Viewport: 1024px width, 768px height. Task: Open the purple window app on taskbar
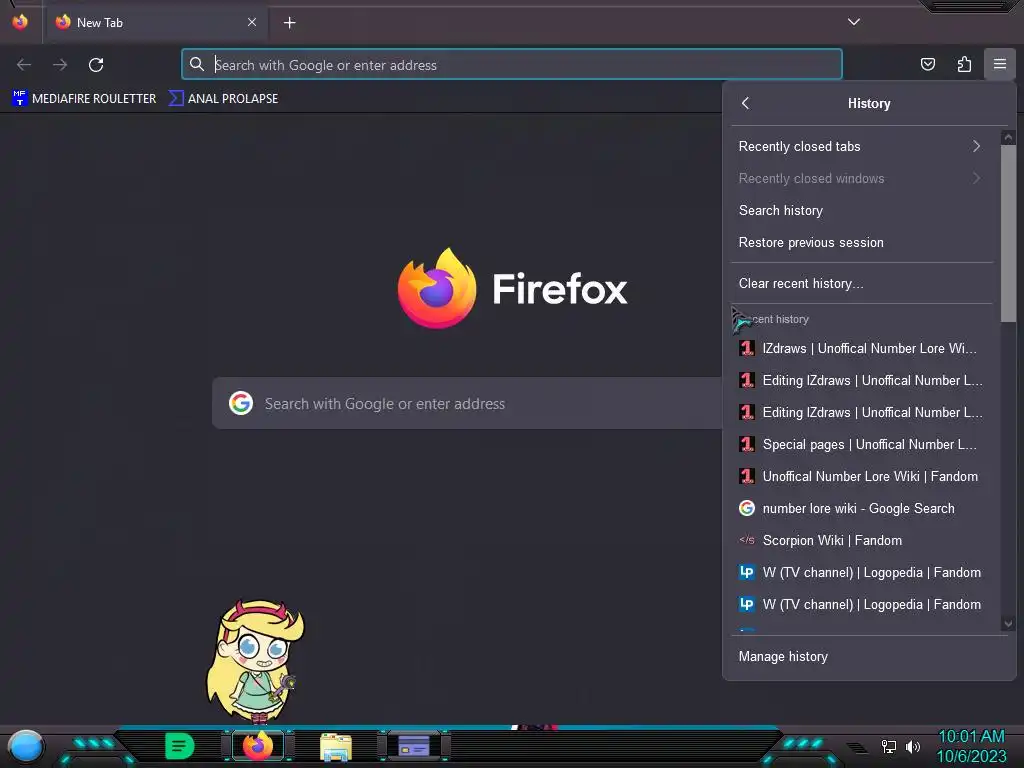(413, 746)
